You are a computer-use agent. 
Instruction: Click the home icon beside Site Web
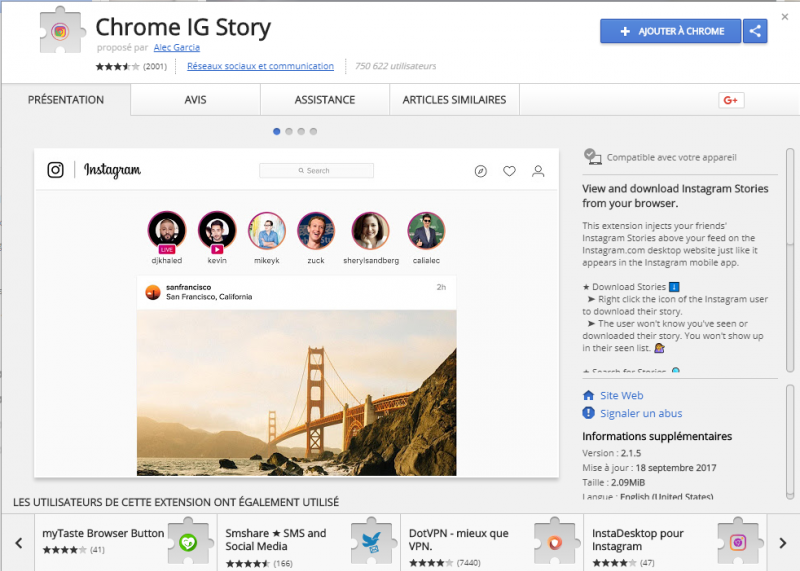[x=588, y=395]
